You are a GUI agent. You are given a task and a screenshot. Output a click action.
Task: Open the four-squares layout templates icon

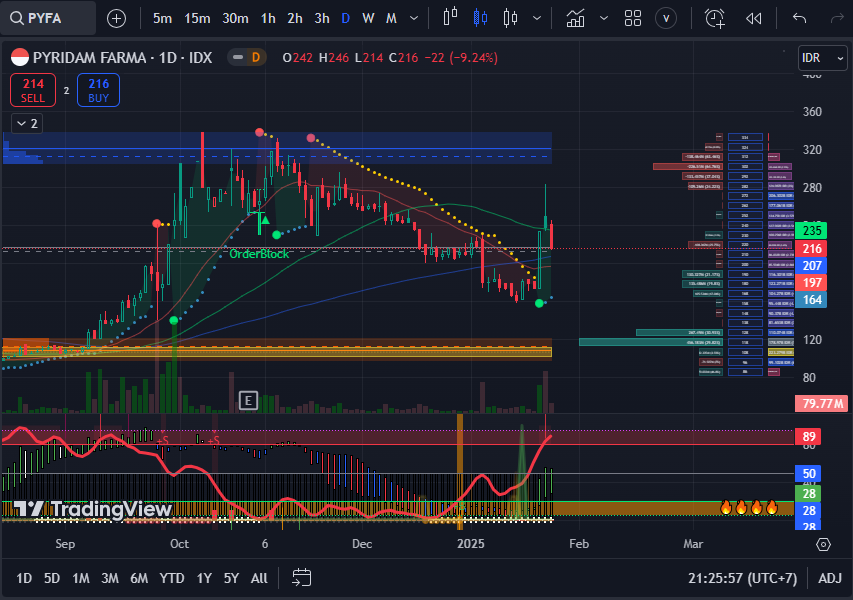click(633, 18)
